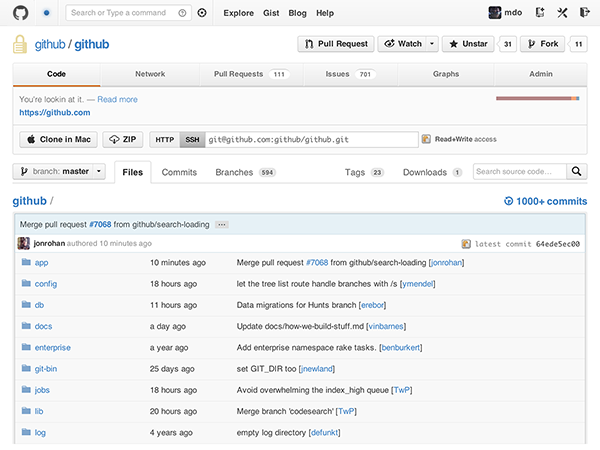Image resolution: width=600 pixels, height=450 pixels.
Task: Click the config folder icon
Action: click(26, 283)
